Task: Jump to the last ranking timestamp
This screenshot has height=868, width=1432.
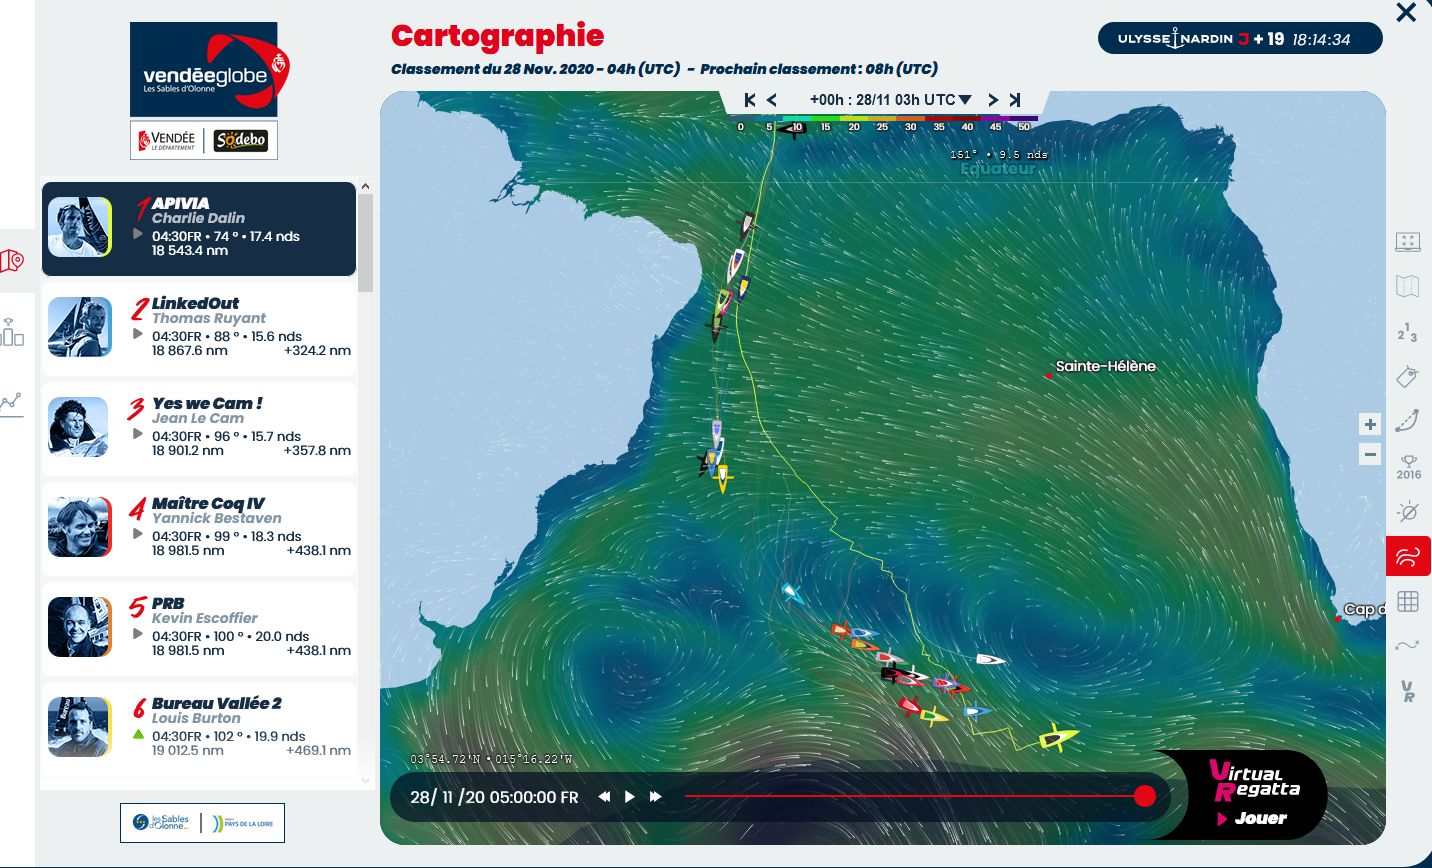Action: pos(1015,100)
